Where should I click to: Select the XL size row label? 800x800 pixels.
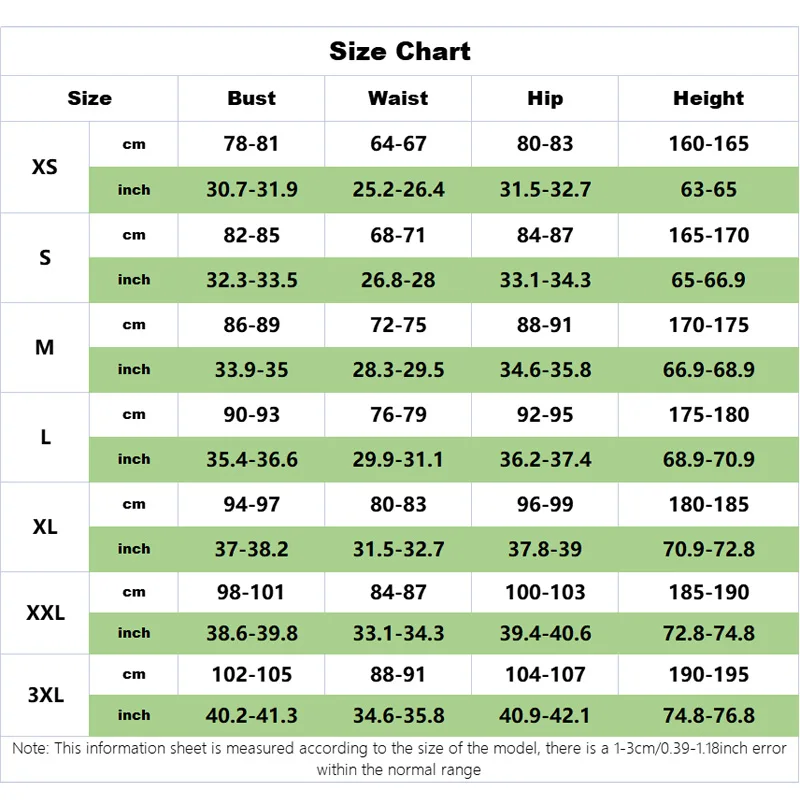pyautogui.click(x=45, y=526)
